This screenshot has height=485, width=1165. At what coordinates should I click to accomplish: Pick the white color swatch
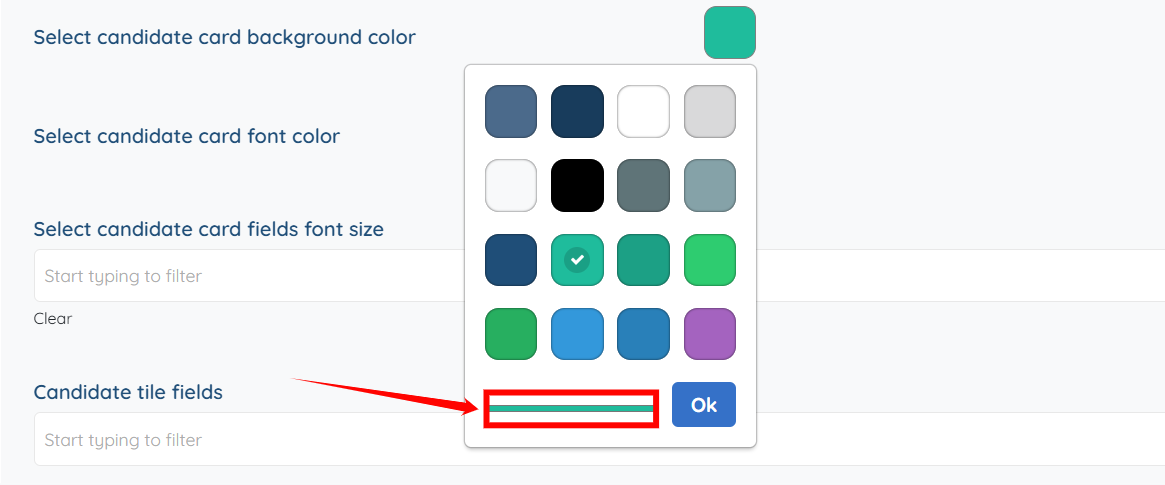643,111
